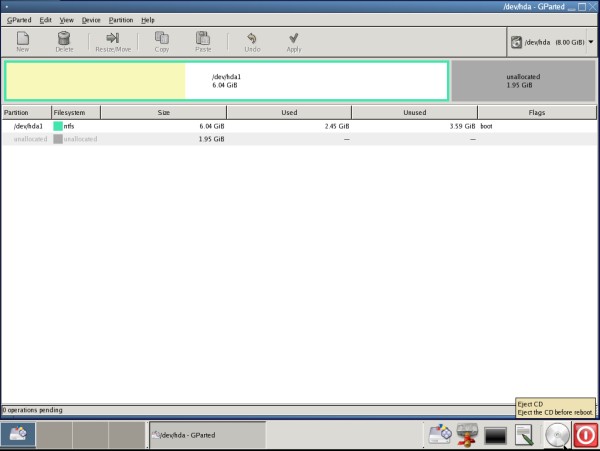Click the red power shutdown icon
This screenshot has height=451, width=600.
coord(585,435)
